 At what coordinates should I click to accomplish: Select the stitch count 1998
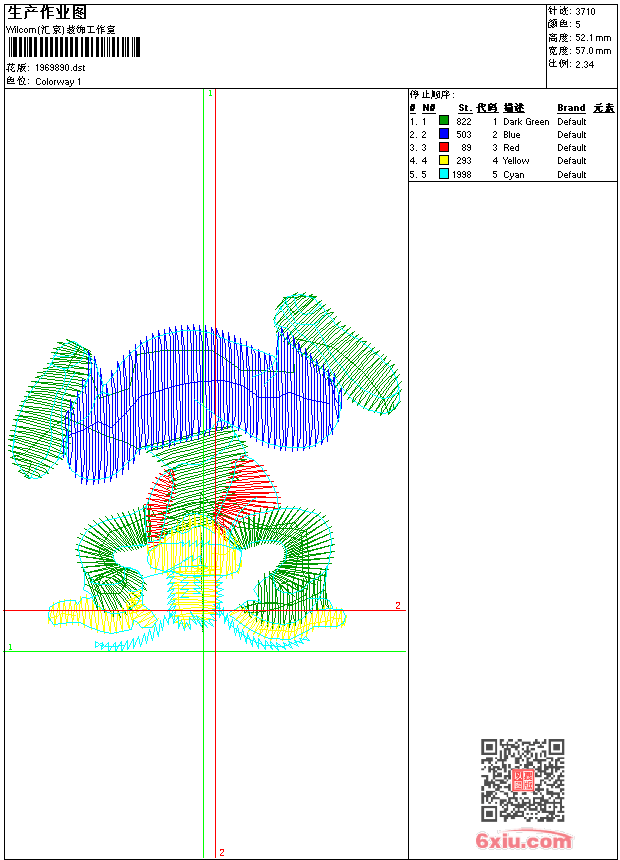tap(461, 174)
